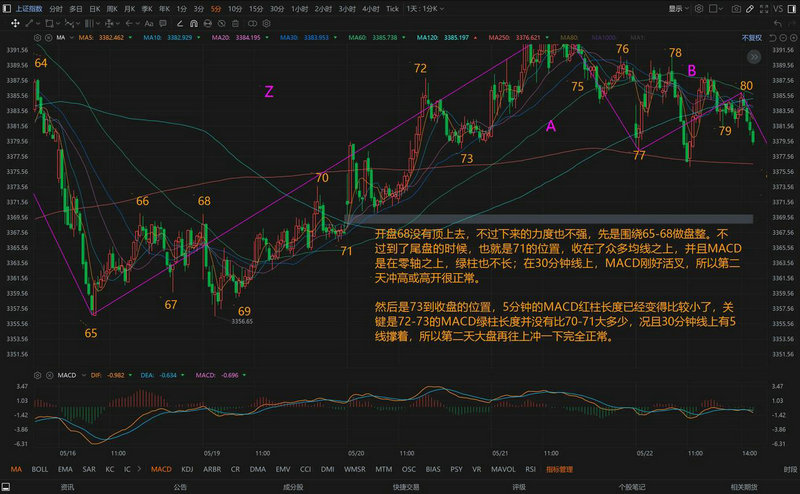Open the 资讯 news section
This screenshot has height=494, width=800.
[x=67, y=487]
